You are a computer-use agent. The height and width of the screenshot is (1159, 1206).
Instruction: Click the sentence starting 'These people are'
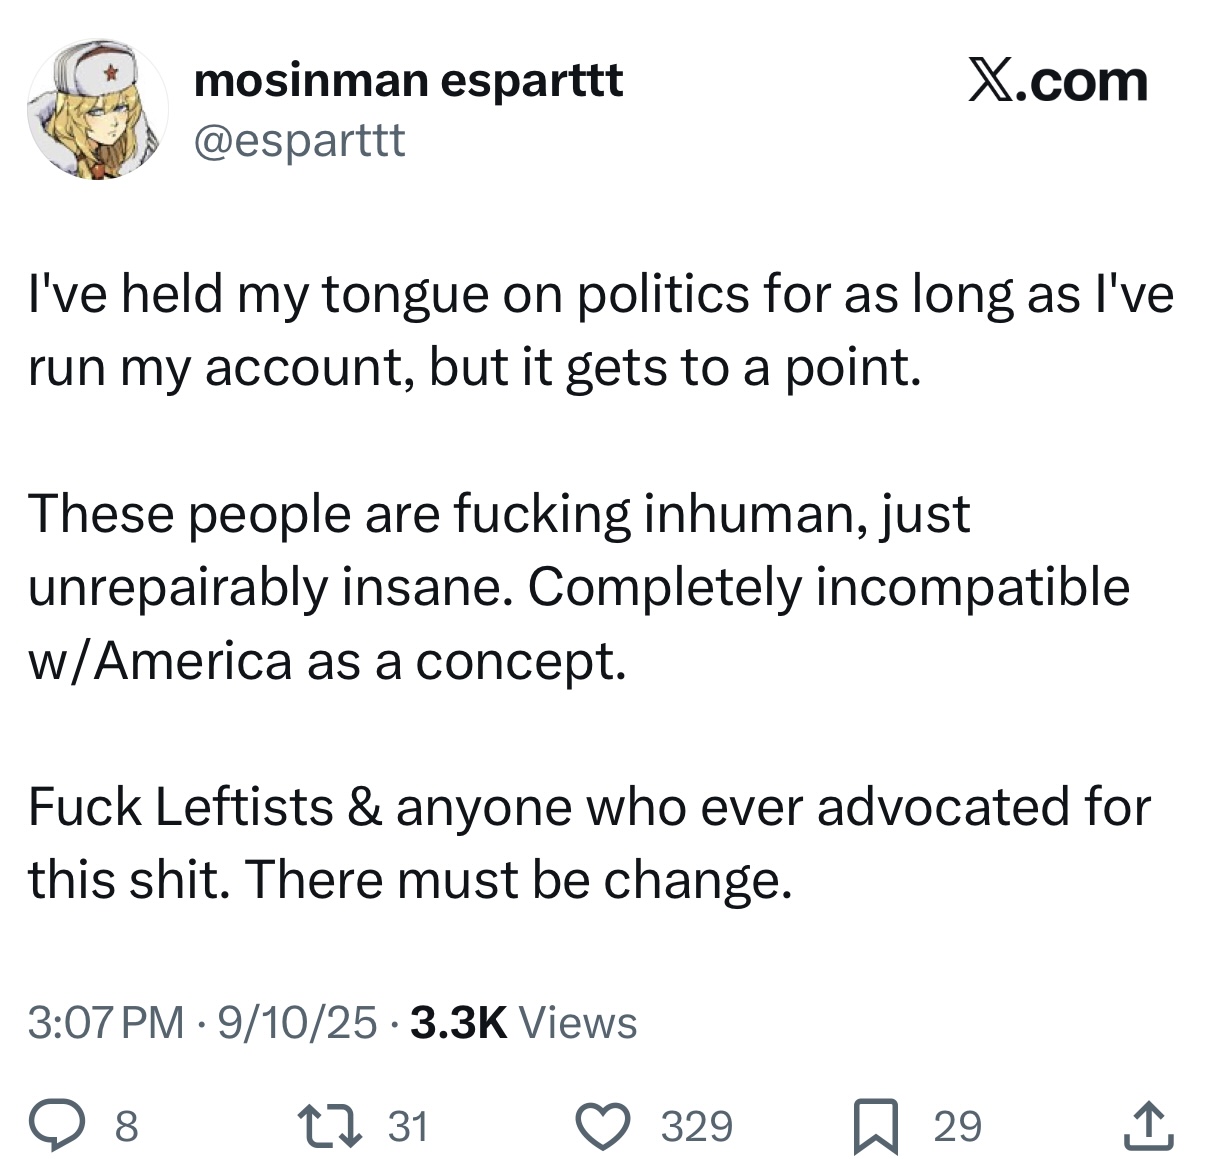[x=499, y=514]
